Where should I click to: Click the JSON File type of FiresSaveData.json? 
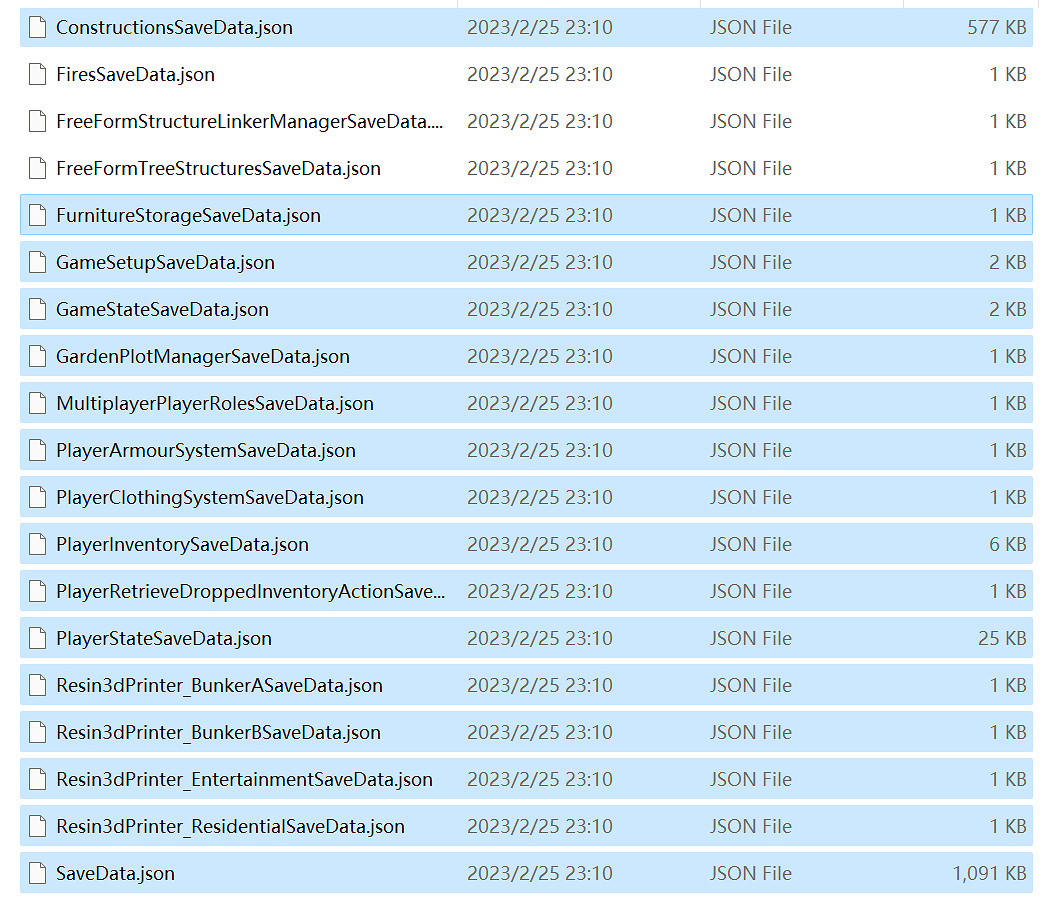tap(750, 75)
